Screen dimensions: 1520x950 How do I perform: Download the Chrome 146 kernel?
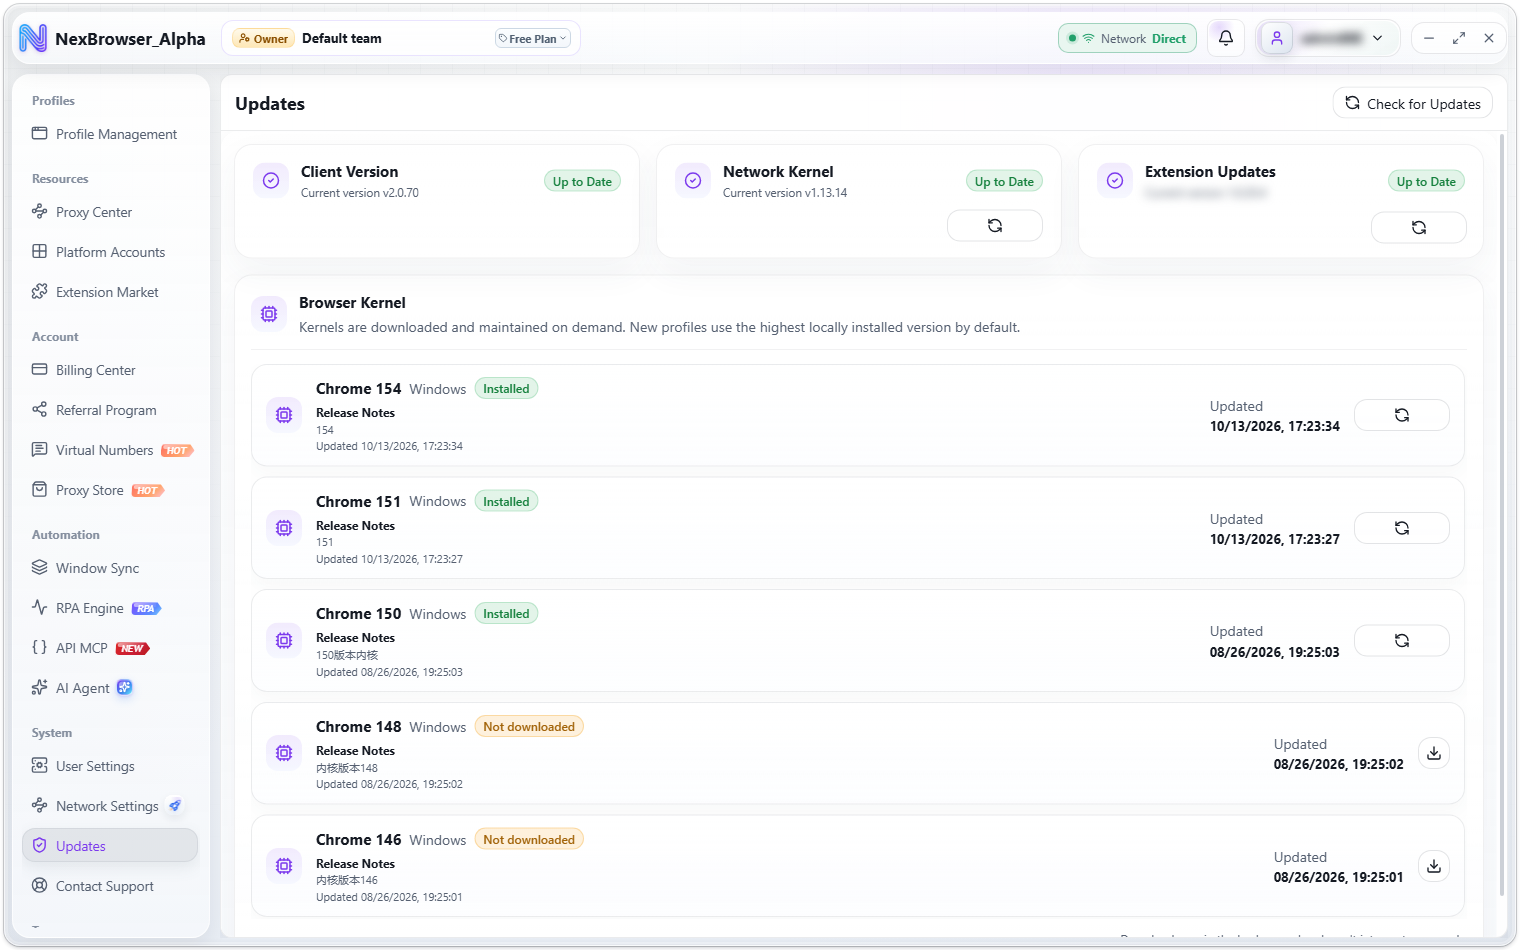click(x=1433, y=866)
